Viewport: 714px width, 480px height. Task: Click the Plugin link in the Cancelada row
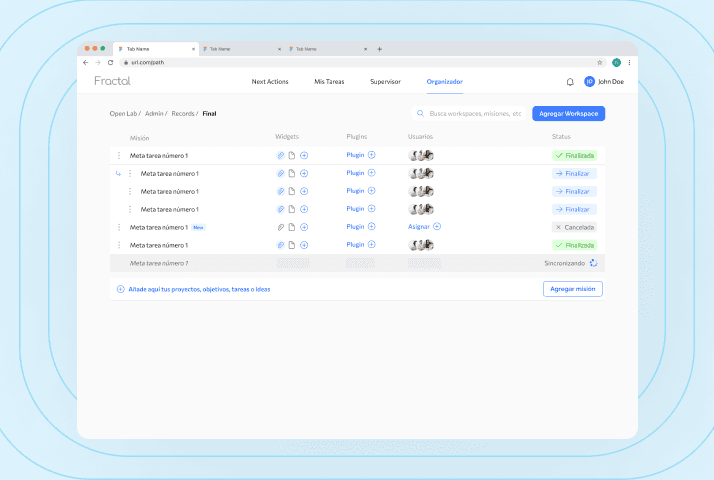[x=355, y=226]
